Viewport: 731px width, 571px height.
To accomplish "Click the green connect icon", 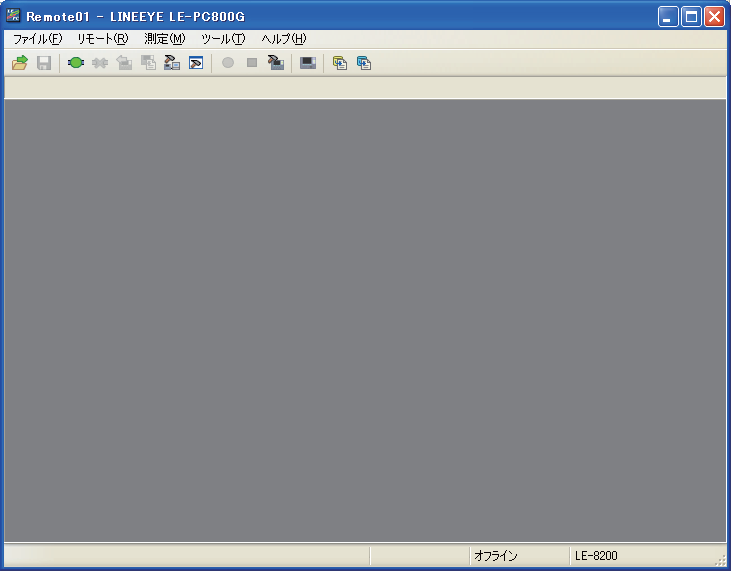I will point(76,62).
